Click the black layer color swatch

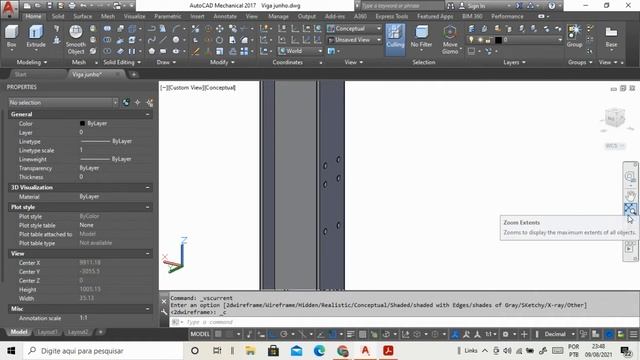coord(498,40)
